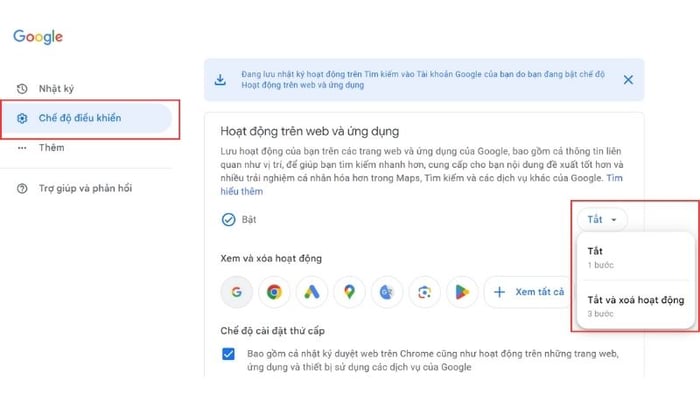Click the Google logo
This screenshot has height=393, width=700.
[x=38, y=37]
